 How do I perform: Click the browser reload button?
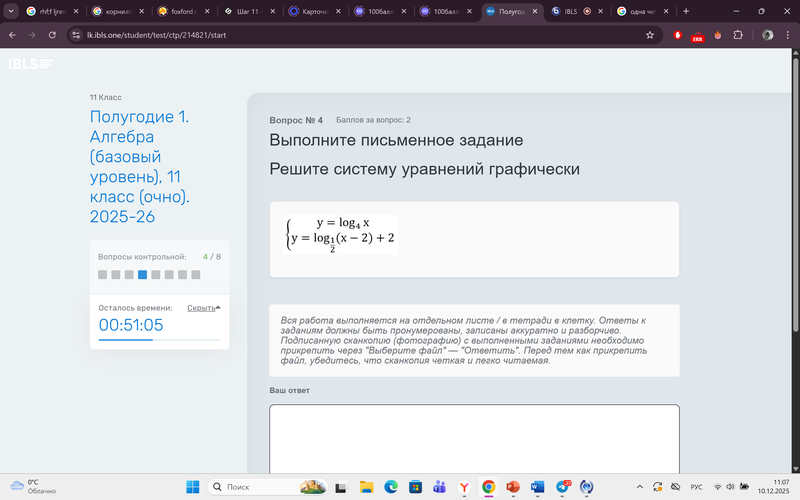tap(55, 34)
